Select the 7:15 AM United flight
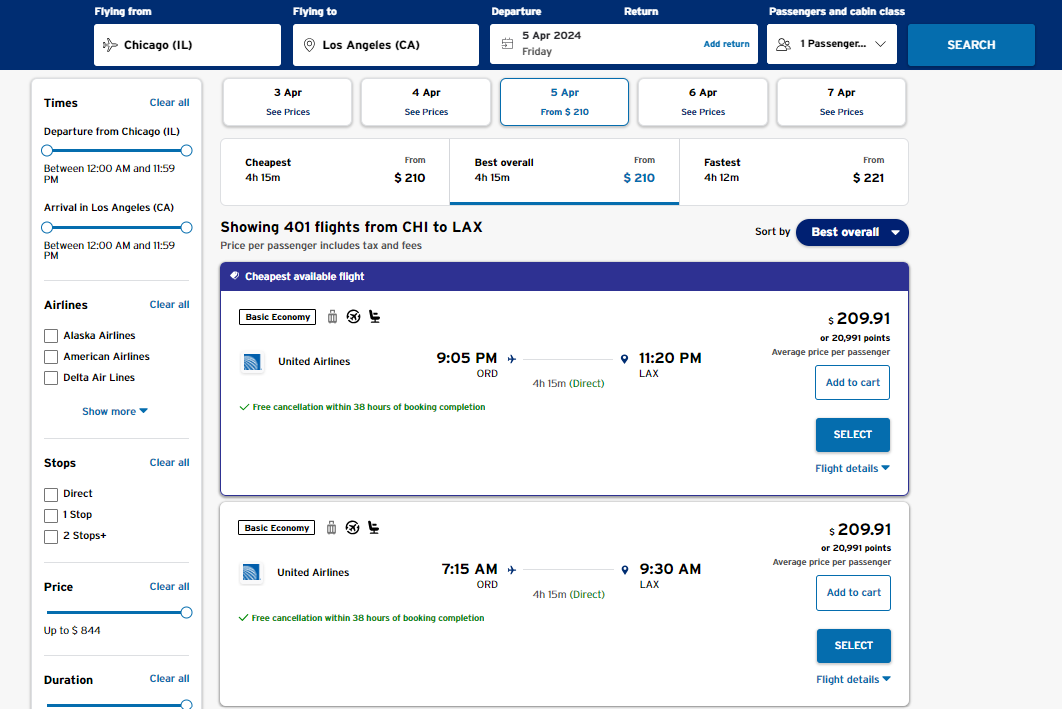 (x=853, y=646)
